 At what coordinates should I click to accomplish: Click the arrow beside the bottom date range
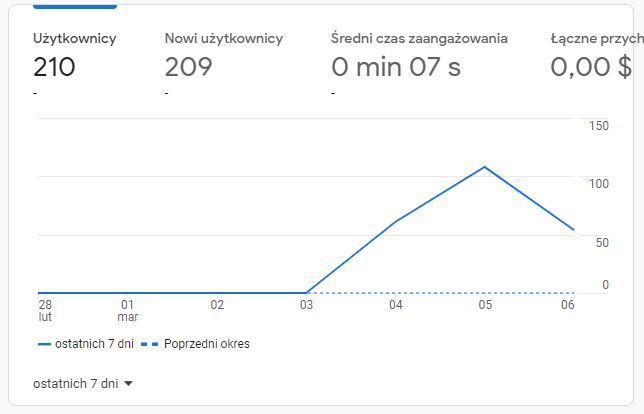click(129, 383)
